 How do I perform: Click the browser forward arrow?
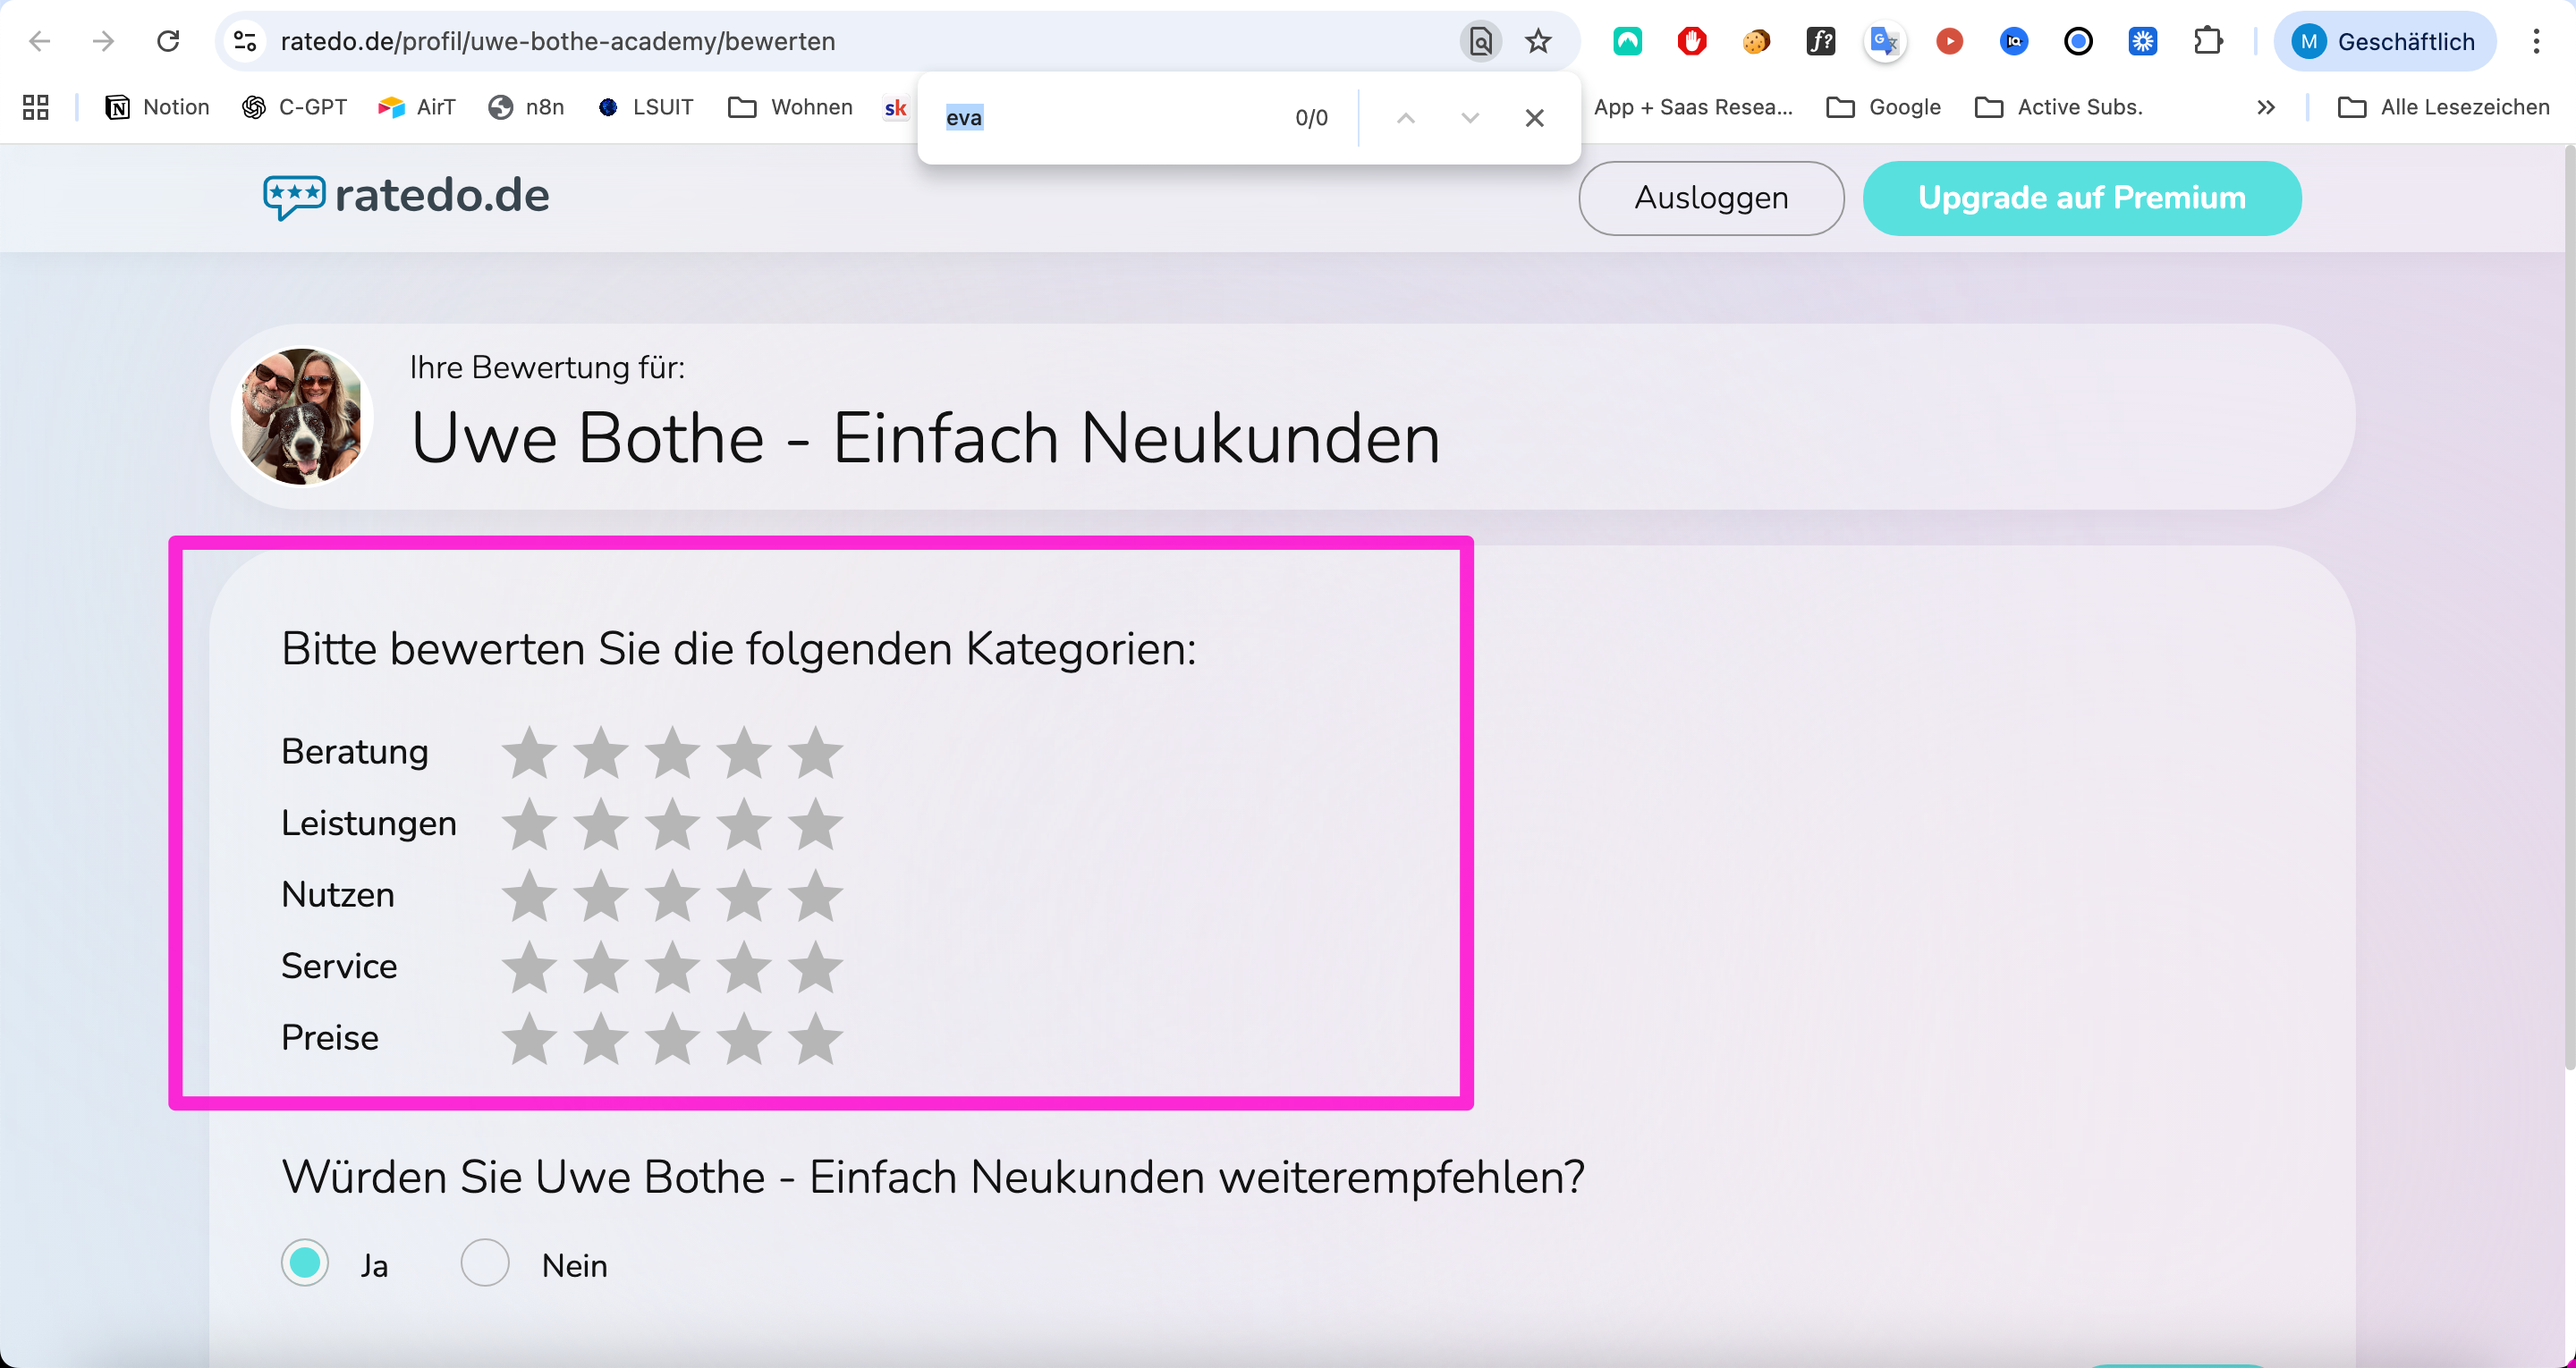(x=103, y=41)
